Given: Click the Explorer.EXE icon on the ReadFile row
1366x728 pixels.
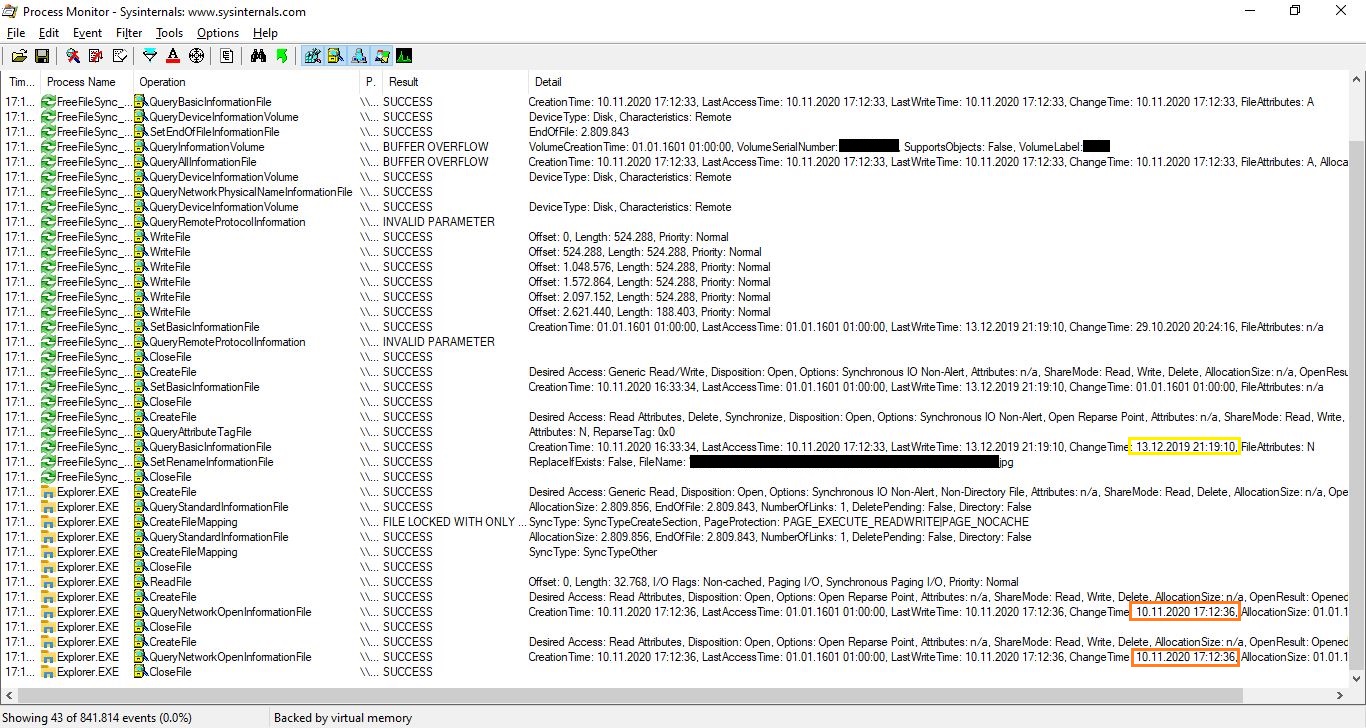Looking at the screenshot, I should pyautogui.click(x=48, y=582).
